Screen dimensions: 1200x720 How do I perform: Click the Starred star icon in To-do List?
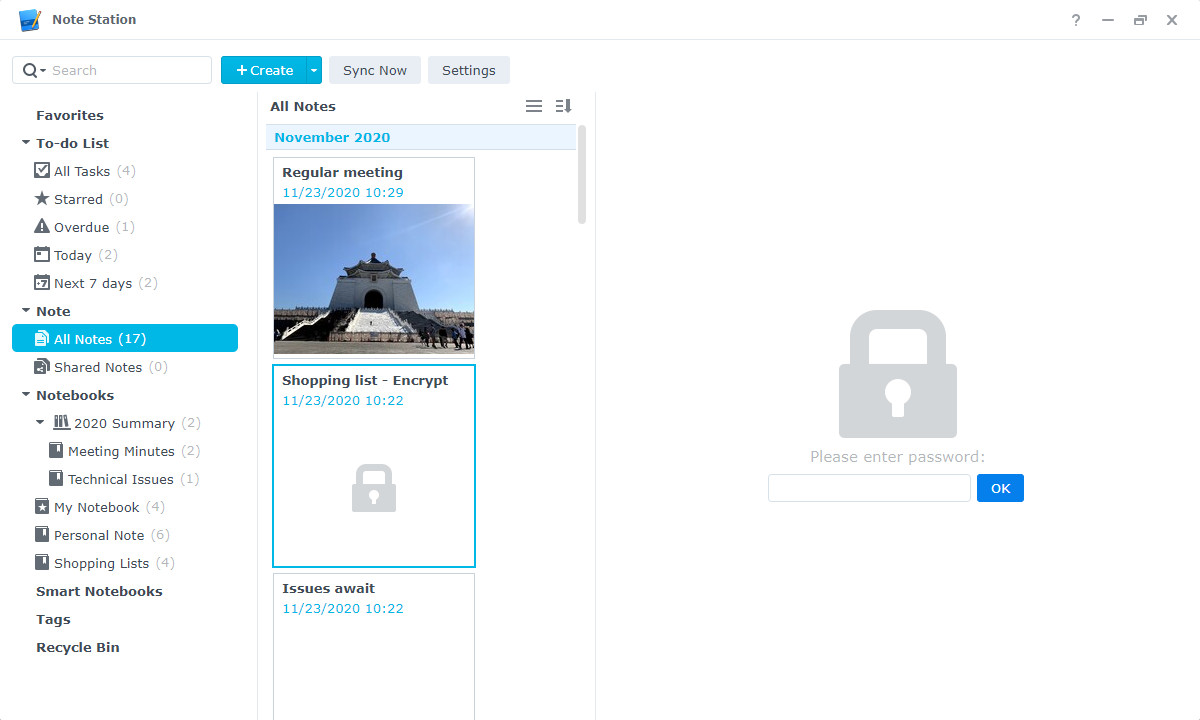point(42,199)
